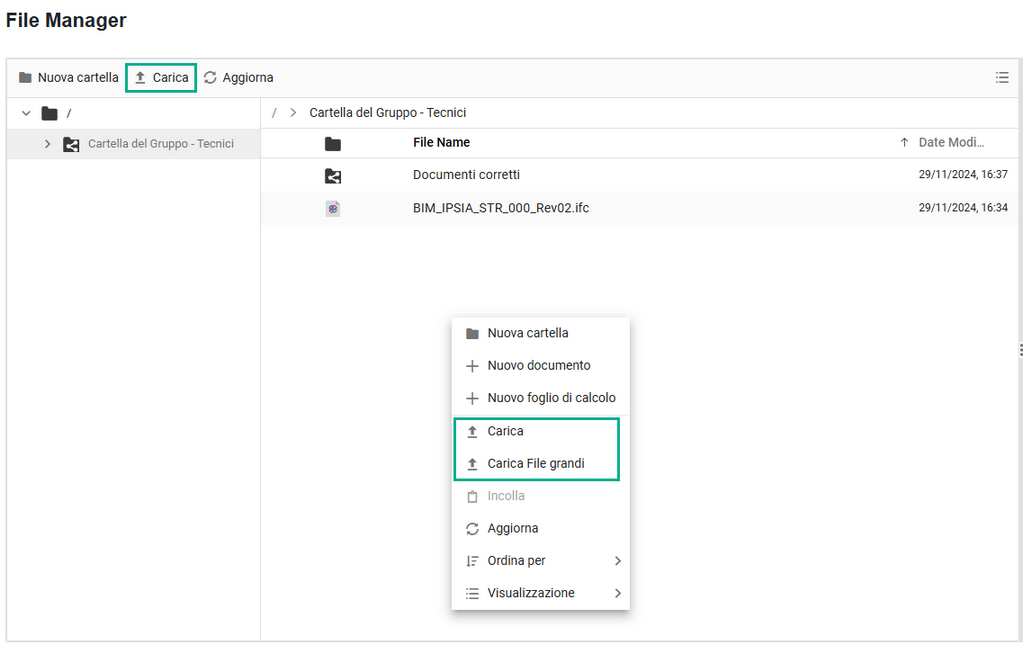
Task: Switch view using list layout icon
Action: [1001, 78]
